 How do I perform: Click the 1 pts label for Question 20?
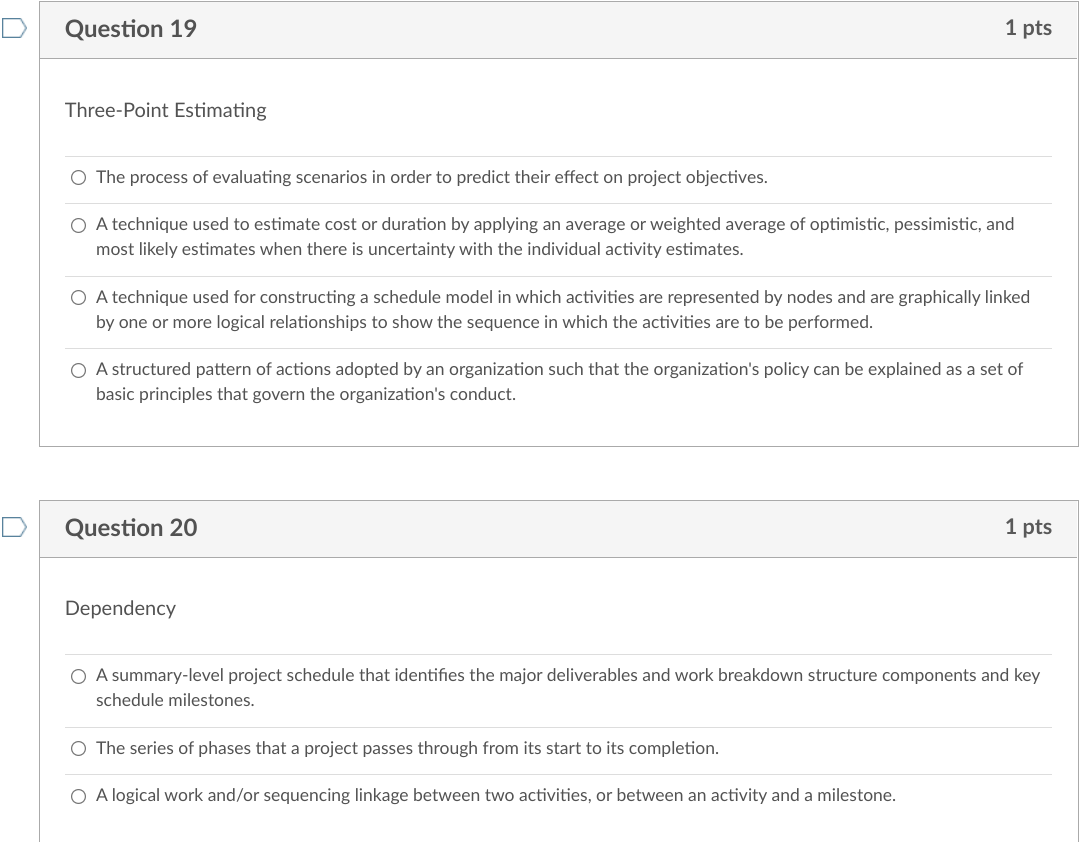tap(1027, 527)
